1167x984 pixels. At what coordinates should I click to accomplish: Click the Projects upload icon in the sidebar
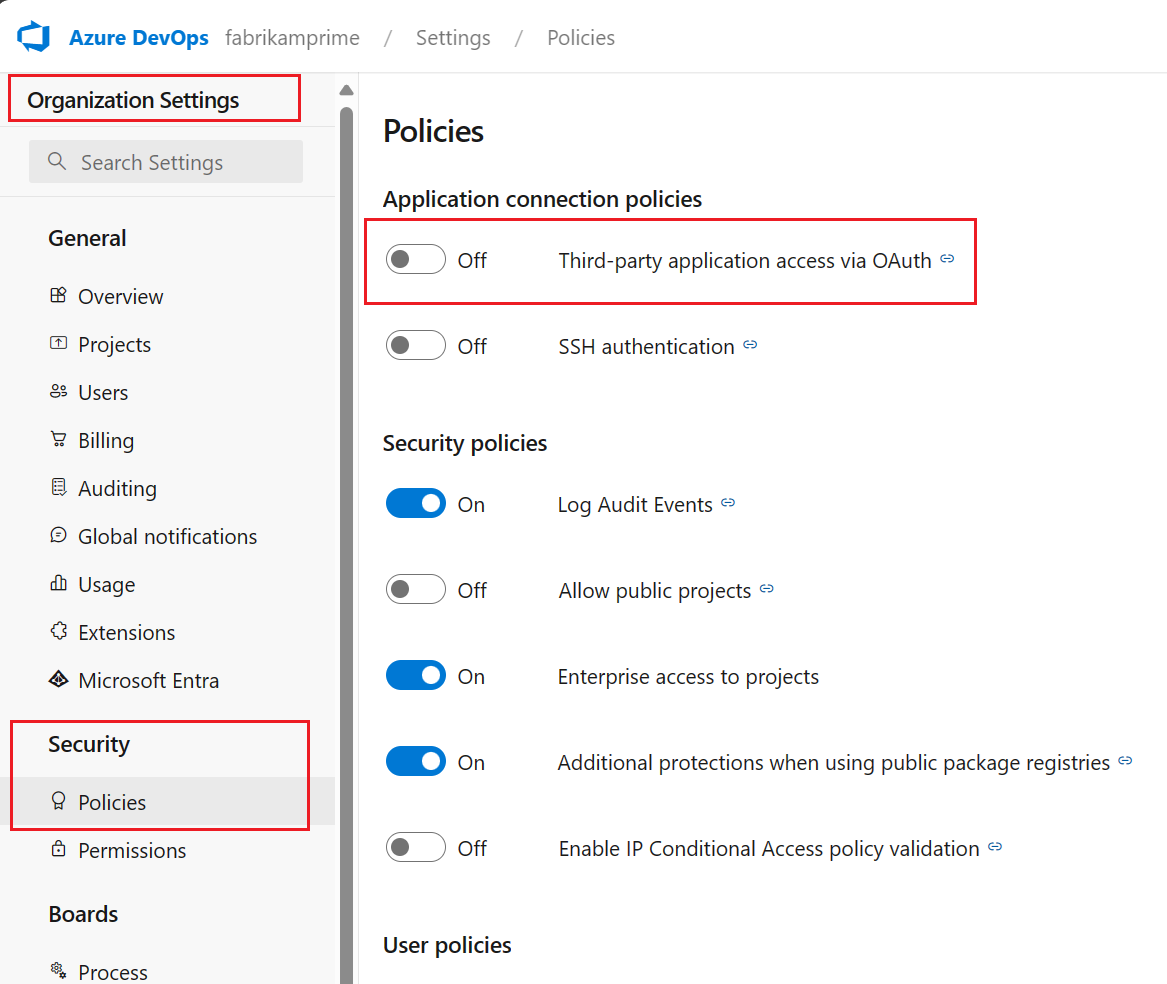pyautogui.click(x=58, y=343)
